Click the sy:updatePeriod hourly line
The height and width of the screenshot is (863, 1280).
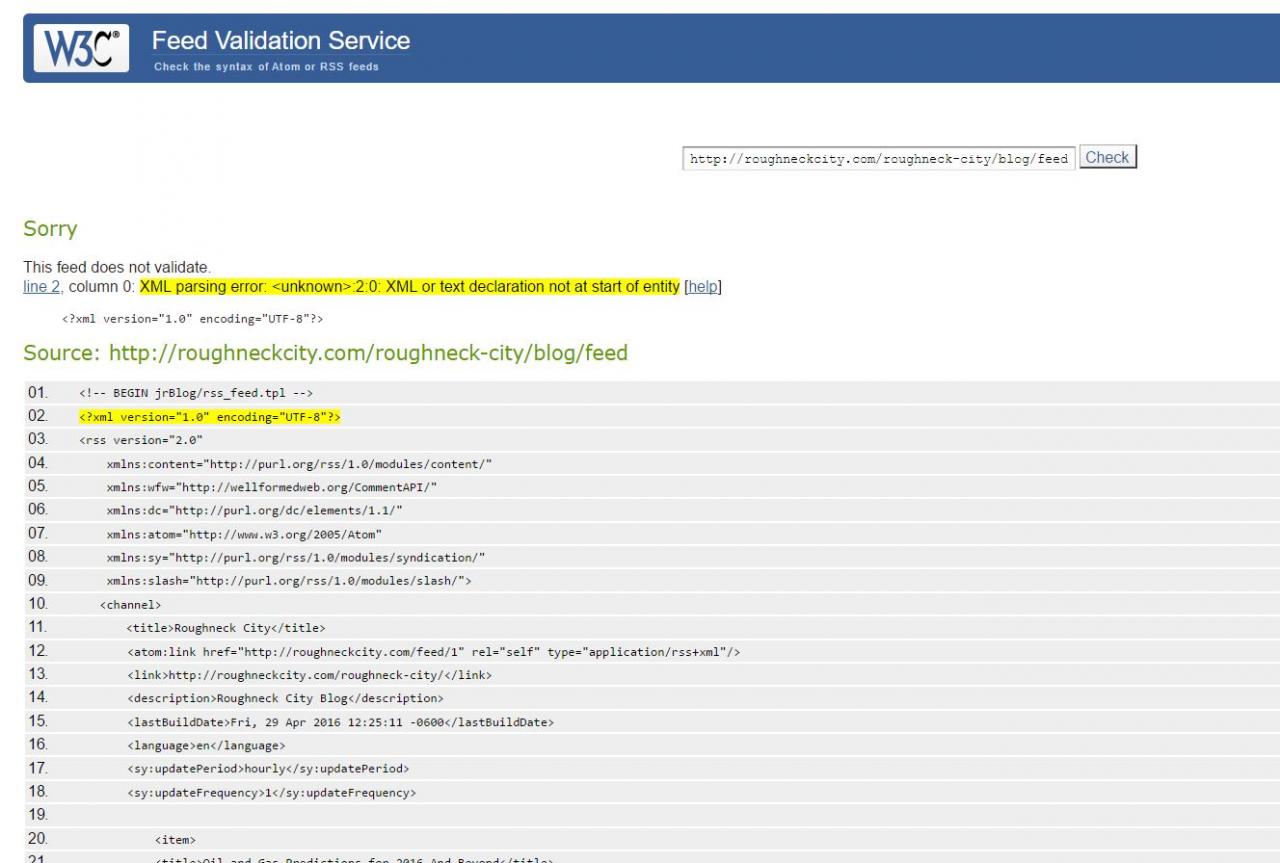tap(268, 769)
